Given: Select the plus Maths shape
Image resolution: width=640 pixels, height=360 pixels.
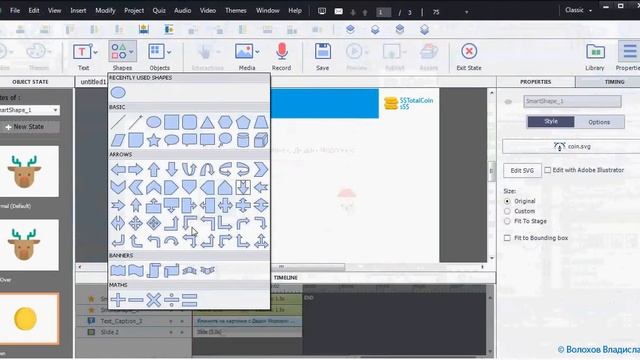Looking at the screenshot, I should point(118,300).
